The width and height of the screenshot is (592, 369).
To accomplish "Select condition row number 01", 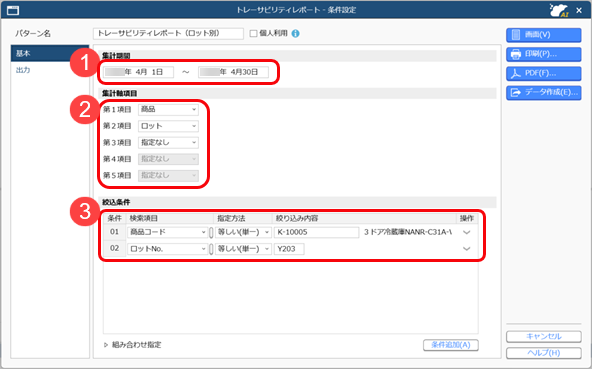I will pyautogui.click(x=114, y=232).
